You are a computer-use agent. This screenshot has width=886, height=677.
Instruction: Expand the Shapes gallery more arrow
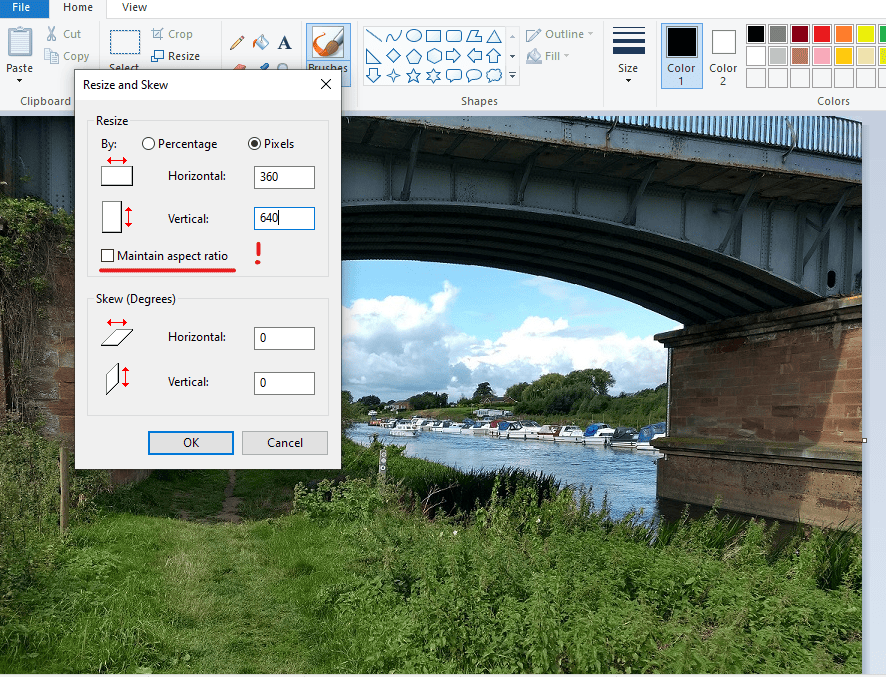(513, 75)
